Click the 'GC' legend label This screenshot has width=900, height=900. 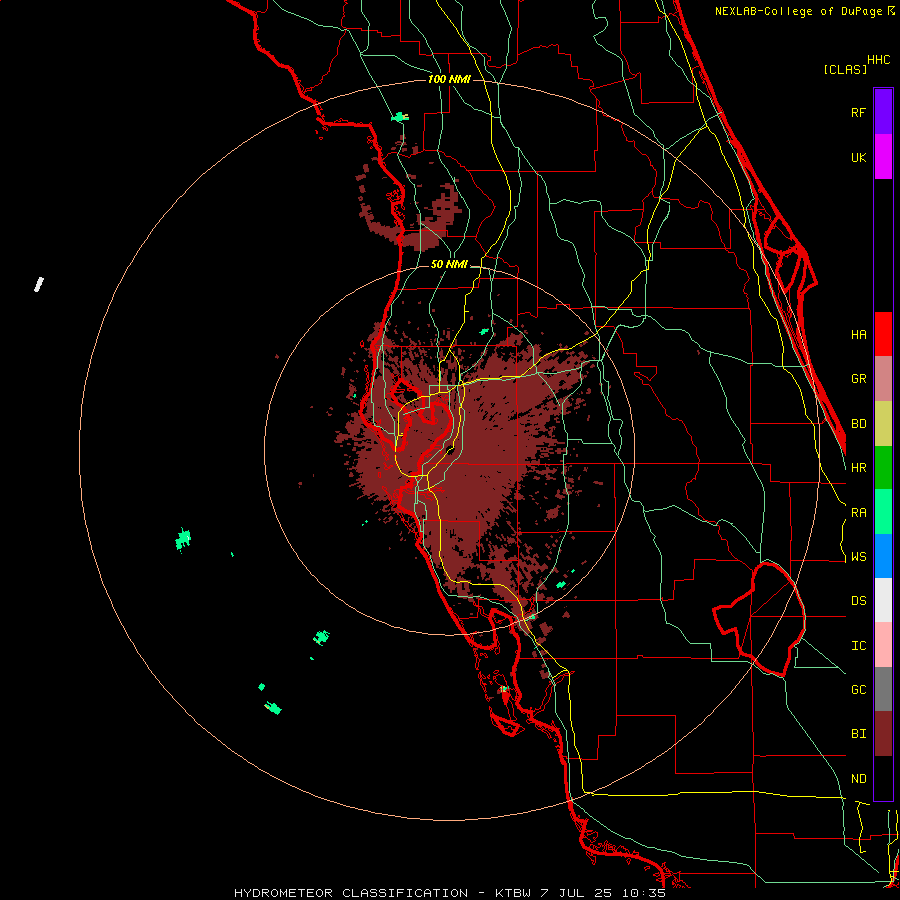858,690
